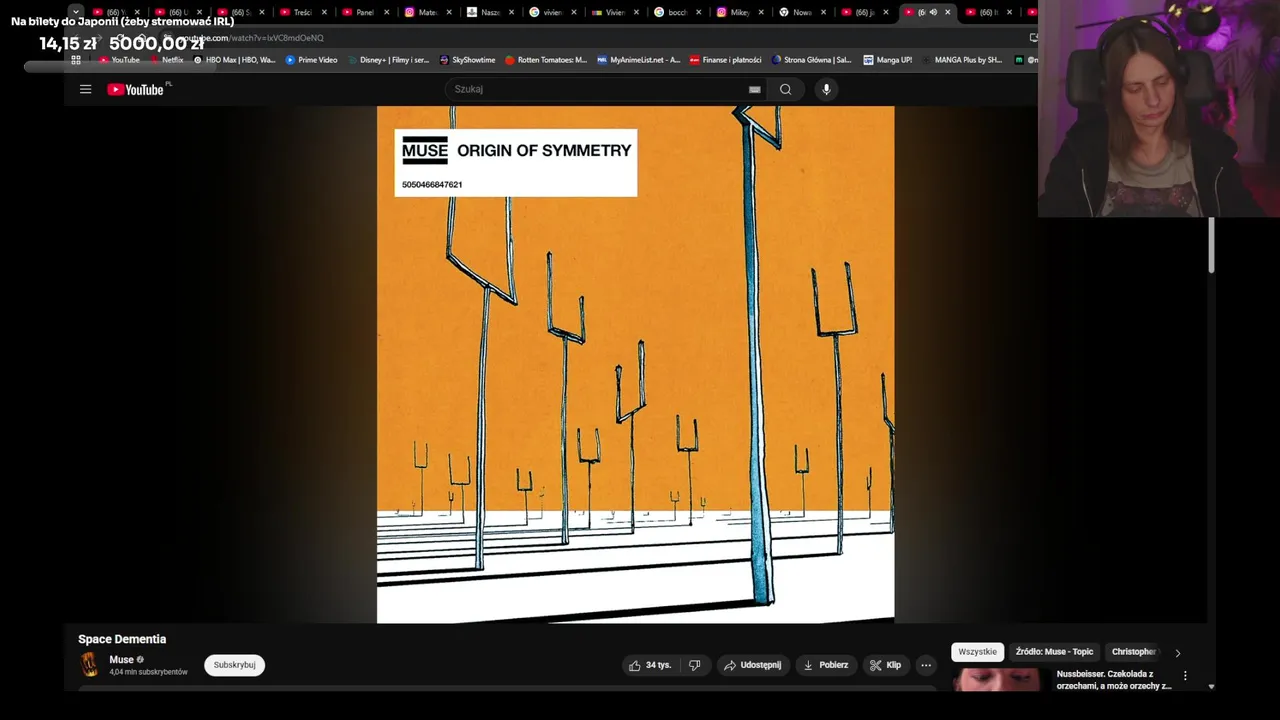The image size is (1280, 720).
Task: Open the Muse channel avatar
Action: pos(90,665)
